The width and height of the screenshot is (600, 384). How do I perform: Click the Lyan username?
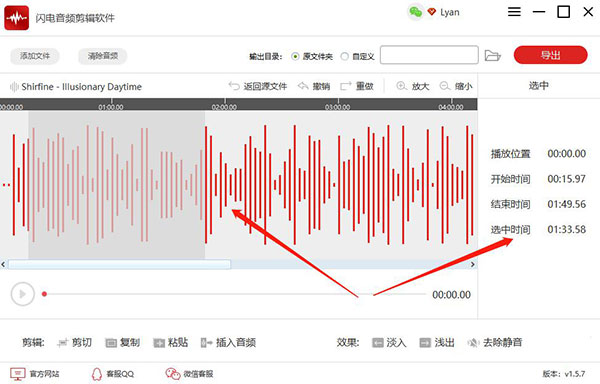pos(450,12)
